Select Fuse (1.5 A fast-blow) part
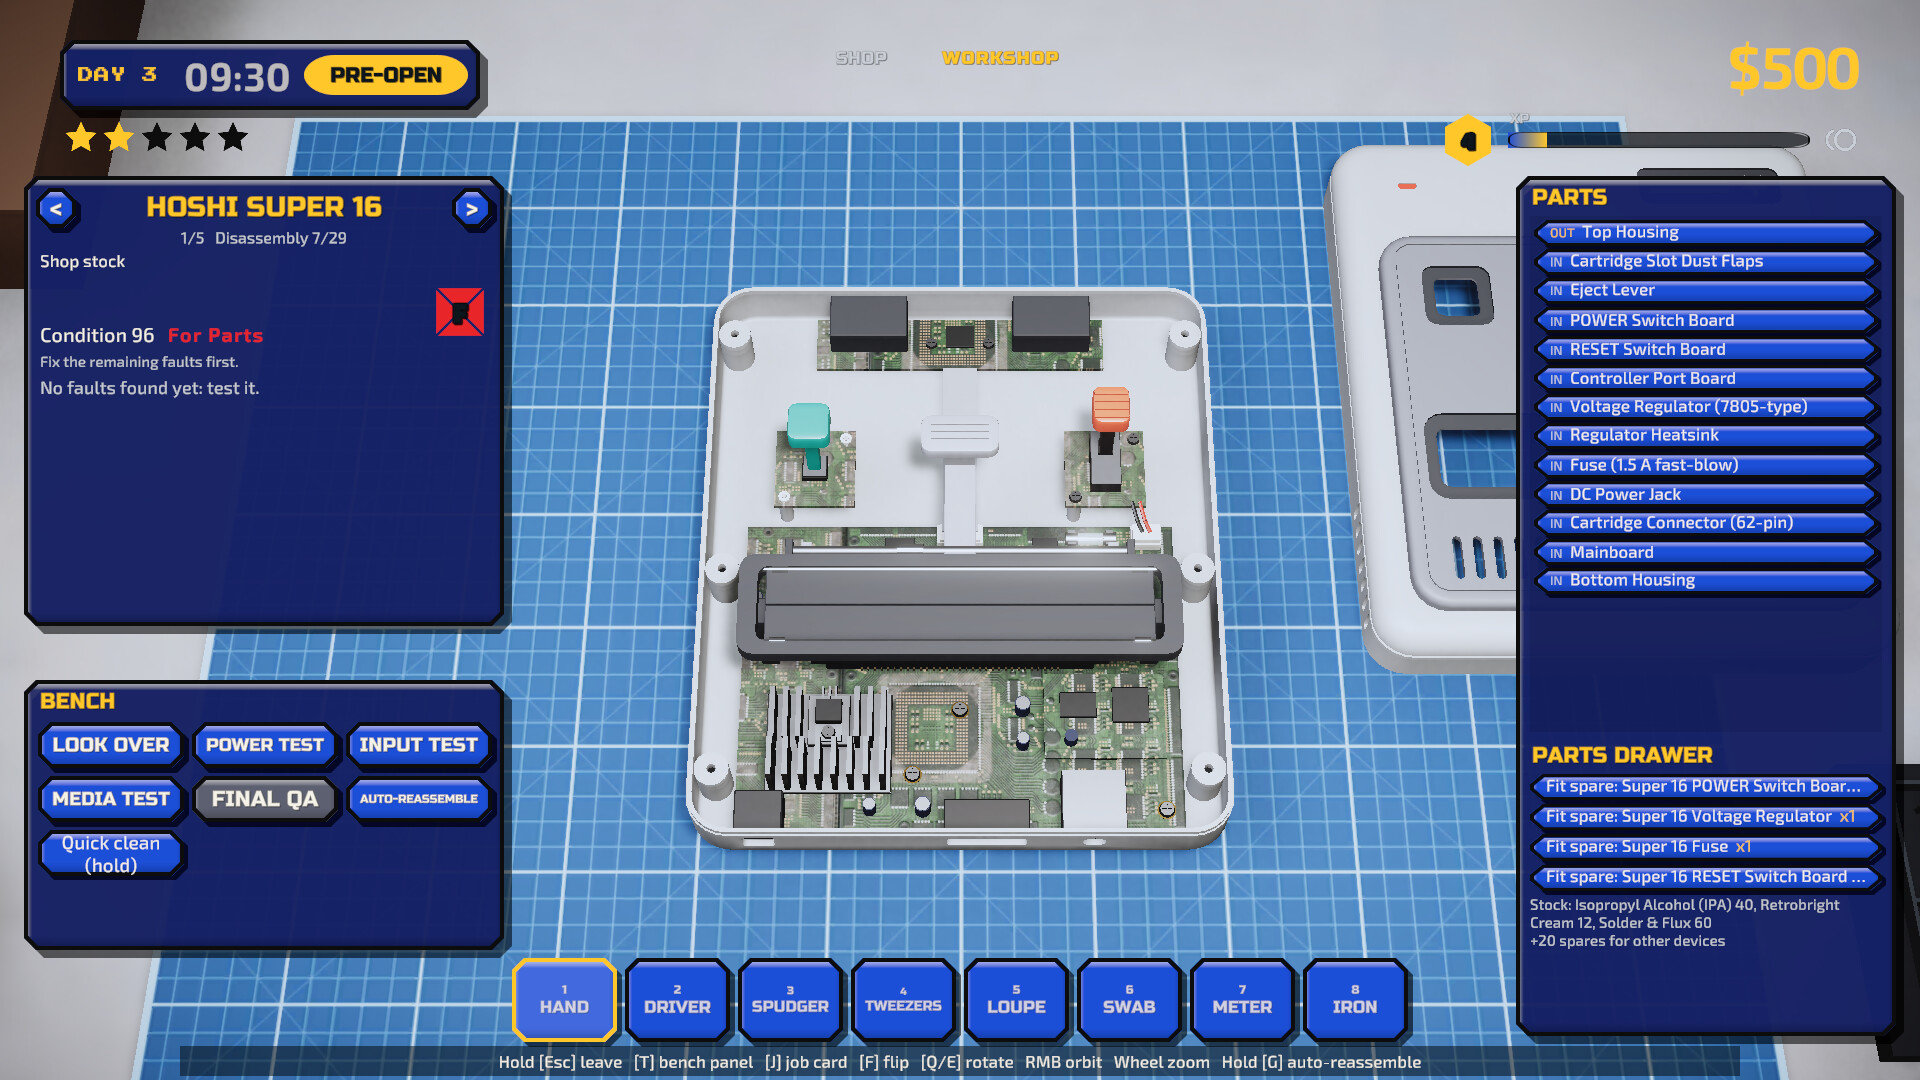The width and height of the screenshot is (1920, 1080). point(1706,466)
